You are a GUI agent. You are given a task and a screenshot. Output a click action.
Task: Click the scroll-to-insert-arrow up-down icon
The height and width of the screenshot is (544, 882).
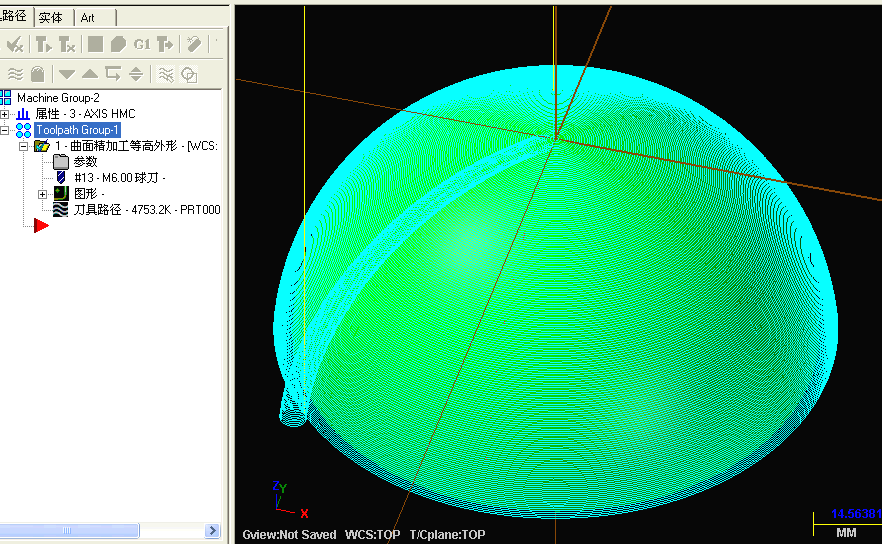click(136, 74)
